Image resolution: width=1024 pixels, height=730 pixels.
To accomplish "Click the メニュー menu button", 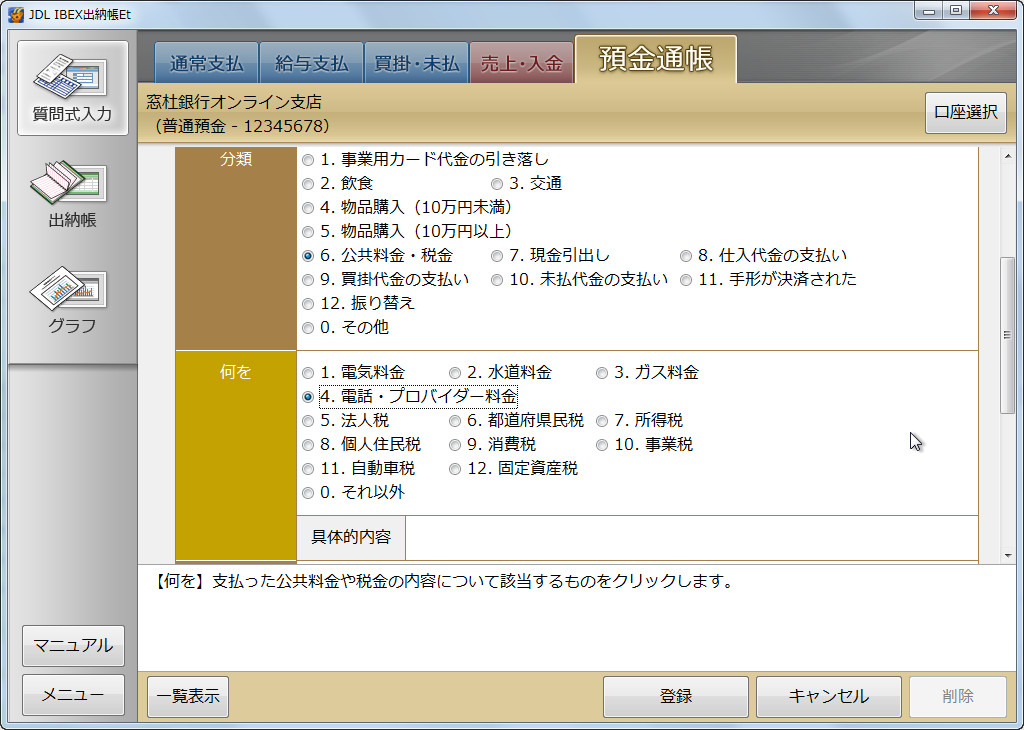I will pyautogui.click(x=73, y=695).
